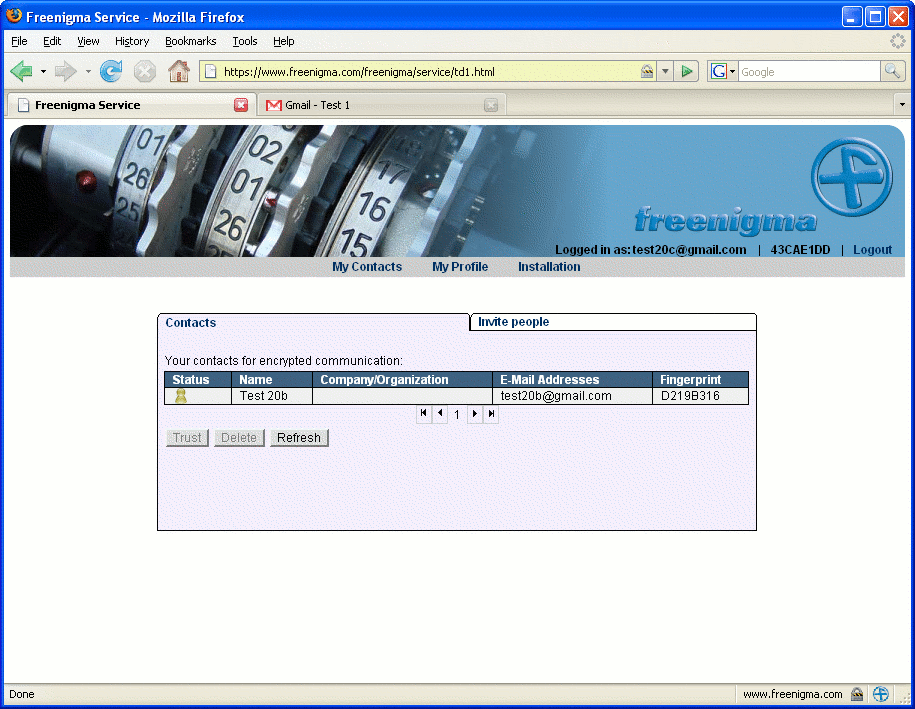The image size is (915, 709).
Task: Click the greyed Forward arrow button
Action: point(65,71)
